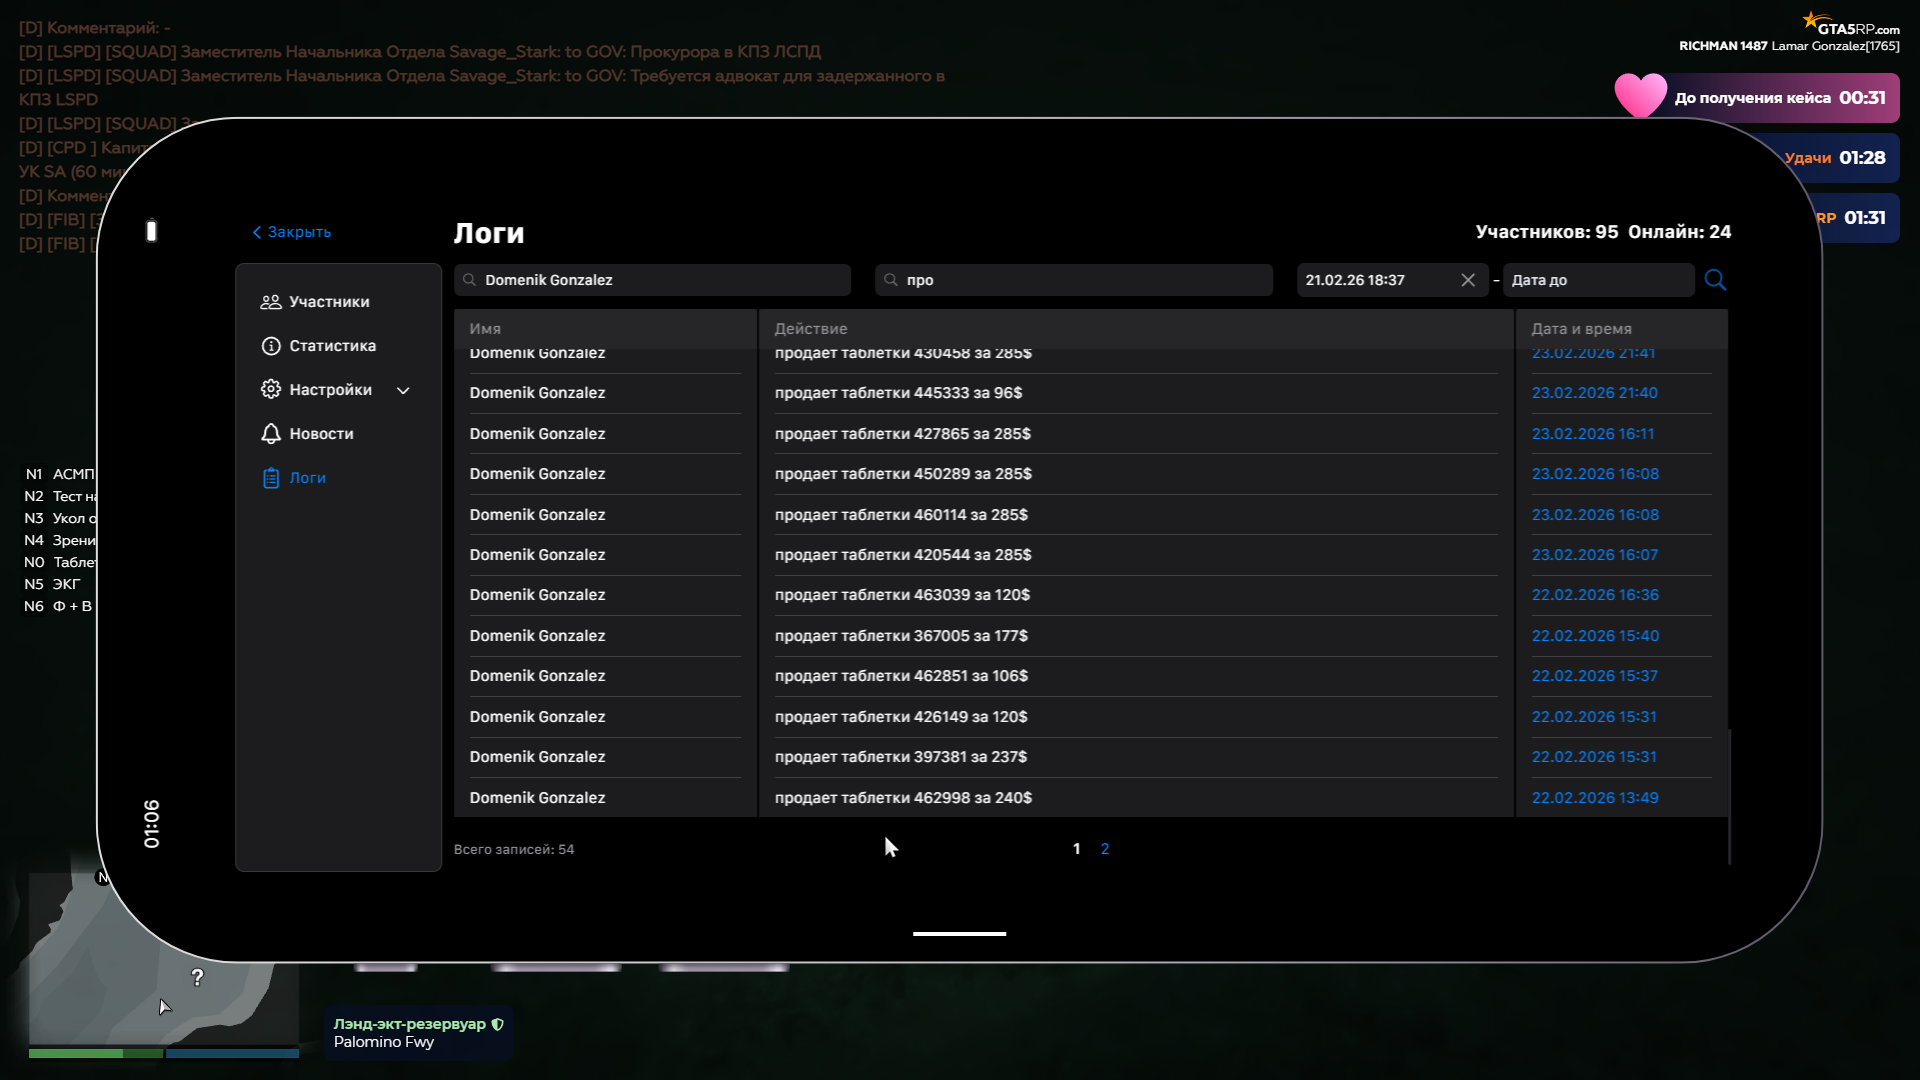The height and width of the screenshot is (1080, 1920).
Task: Click the Настройки gear icon
Action: 270,390
